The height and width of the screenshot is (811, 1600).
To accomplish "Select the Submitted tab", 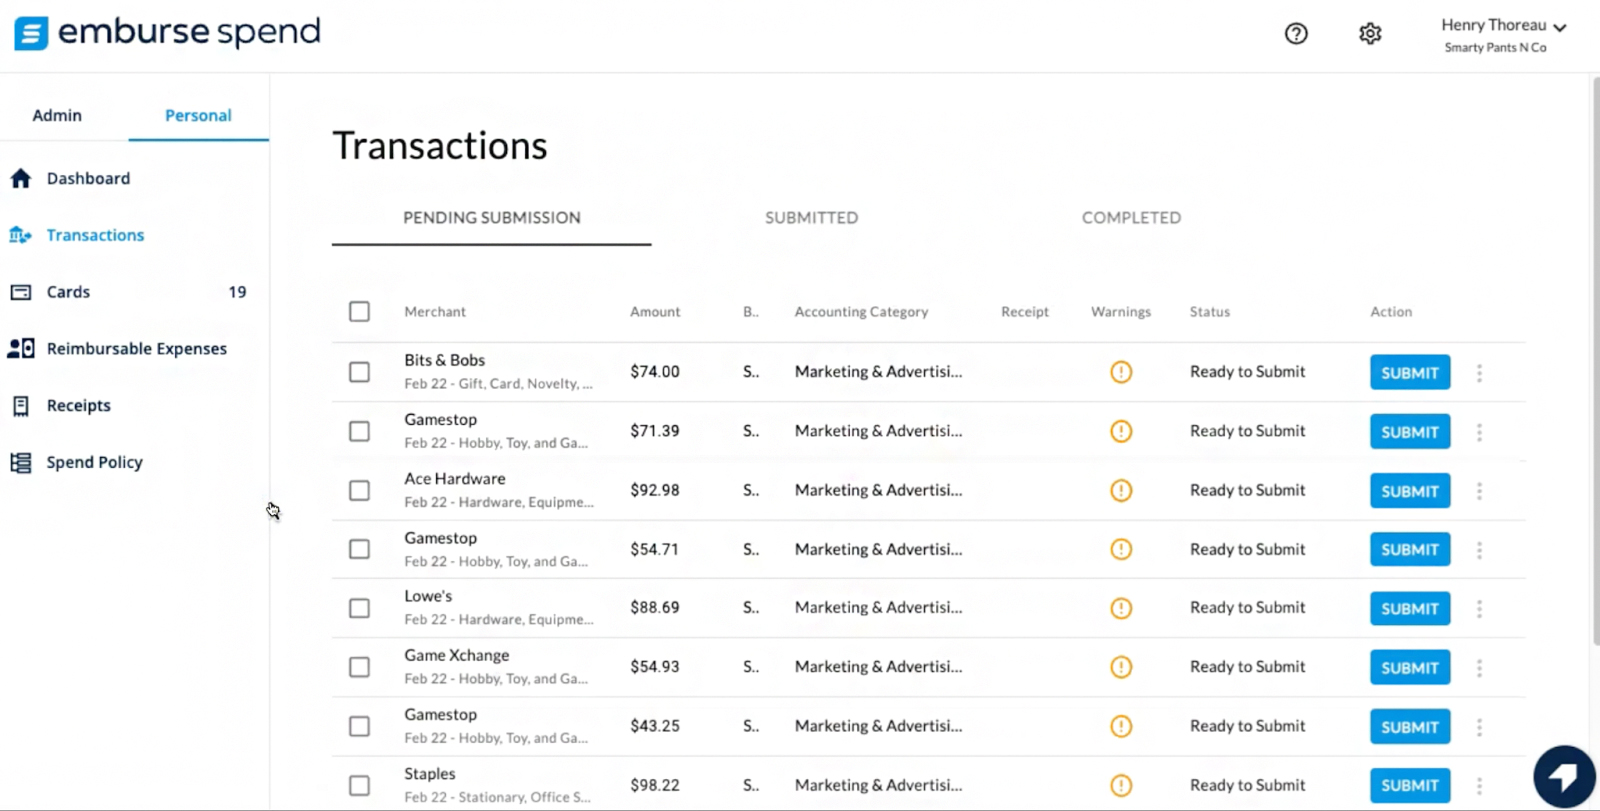I will [x=811, y=218].
